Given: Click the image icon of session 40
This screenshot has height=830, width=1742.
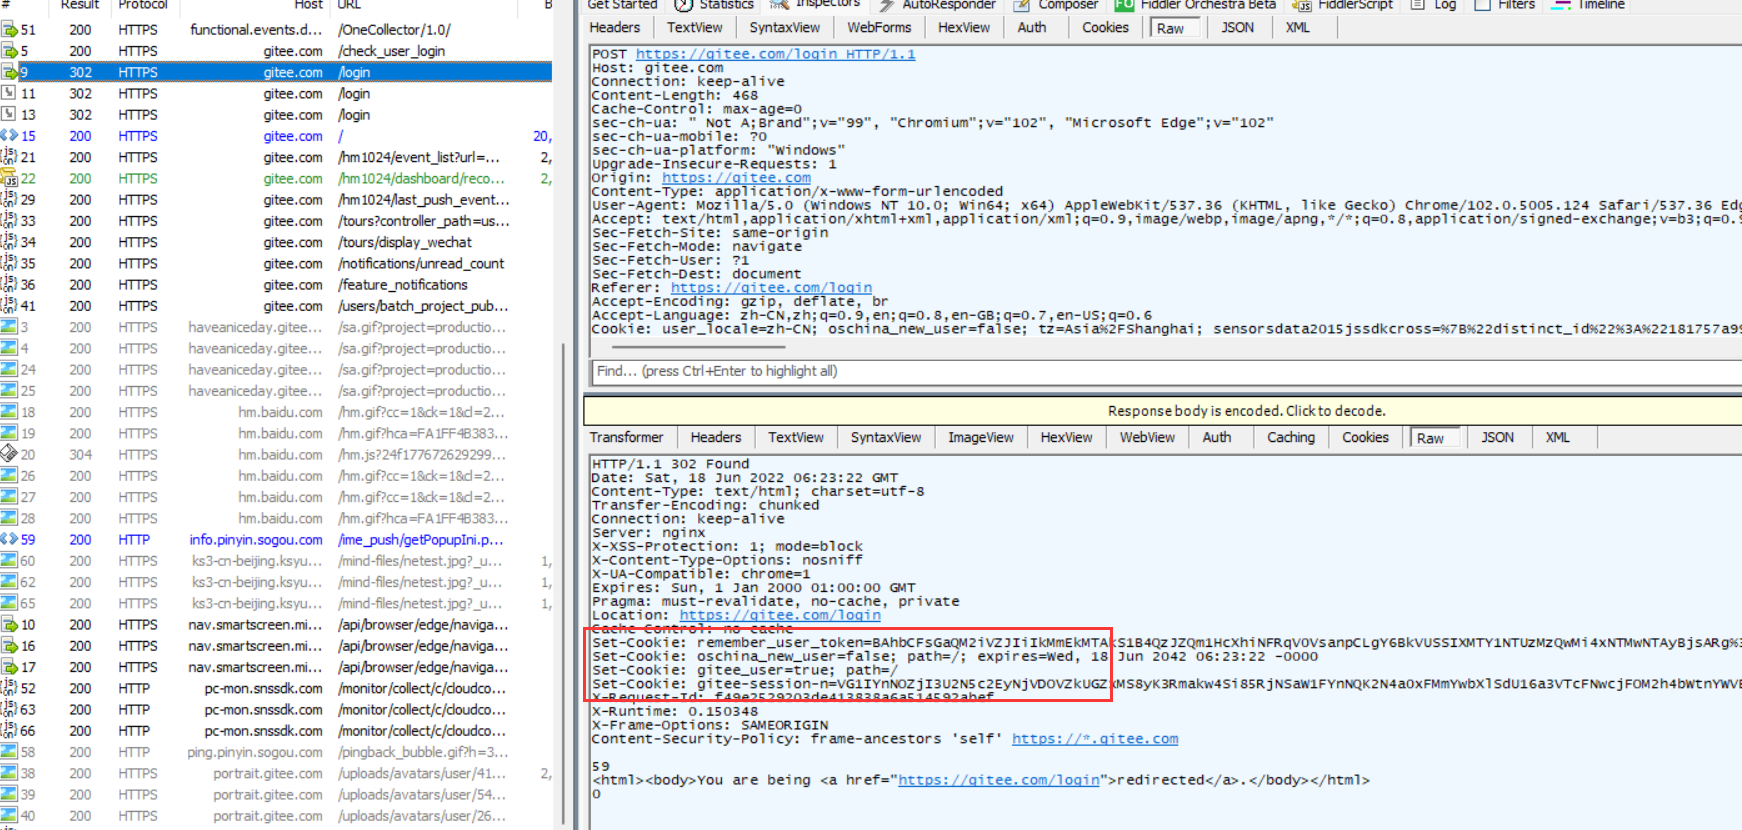Looking at the screenshot, I should [10, 816].
